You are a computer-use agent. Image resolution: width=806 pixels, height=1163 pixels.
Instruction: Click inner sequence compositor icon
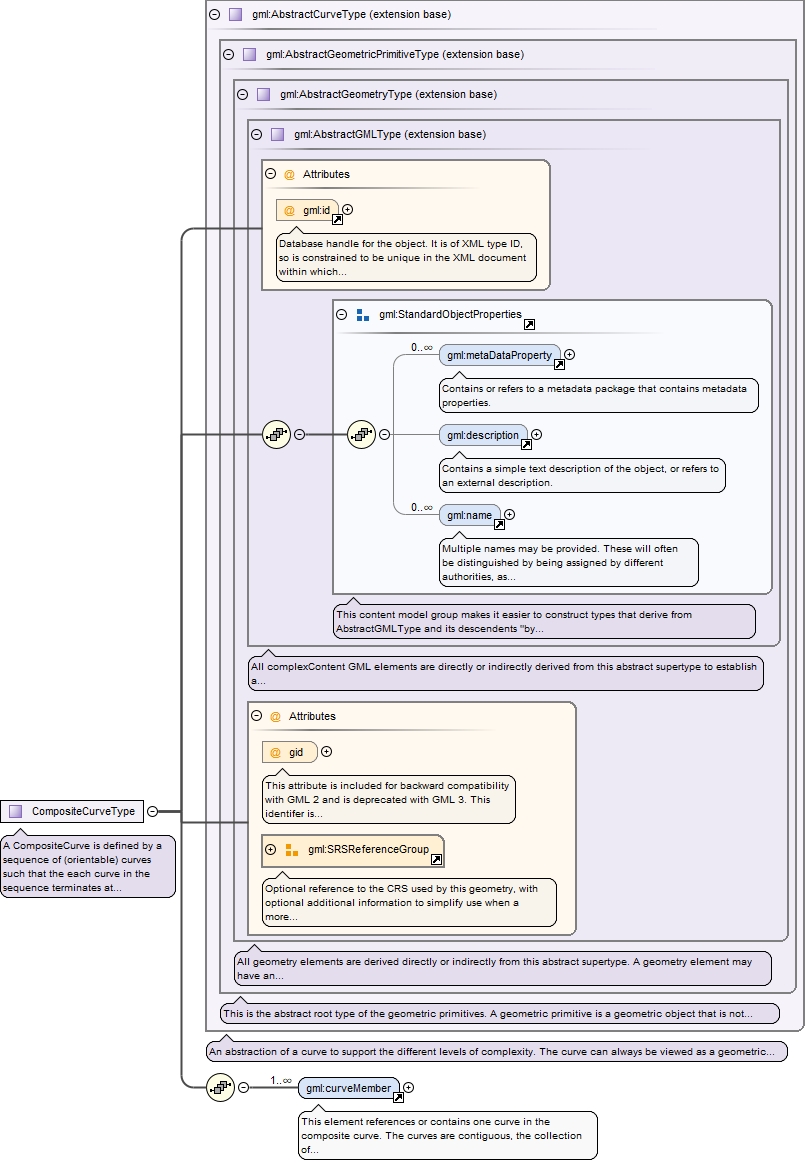[x=362, y=435]
